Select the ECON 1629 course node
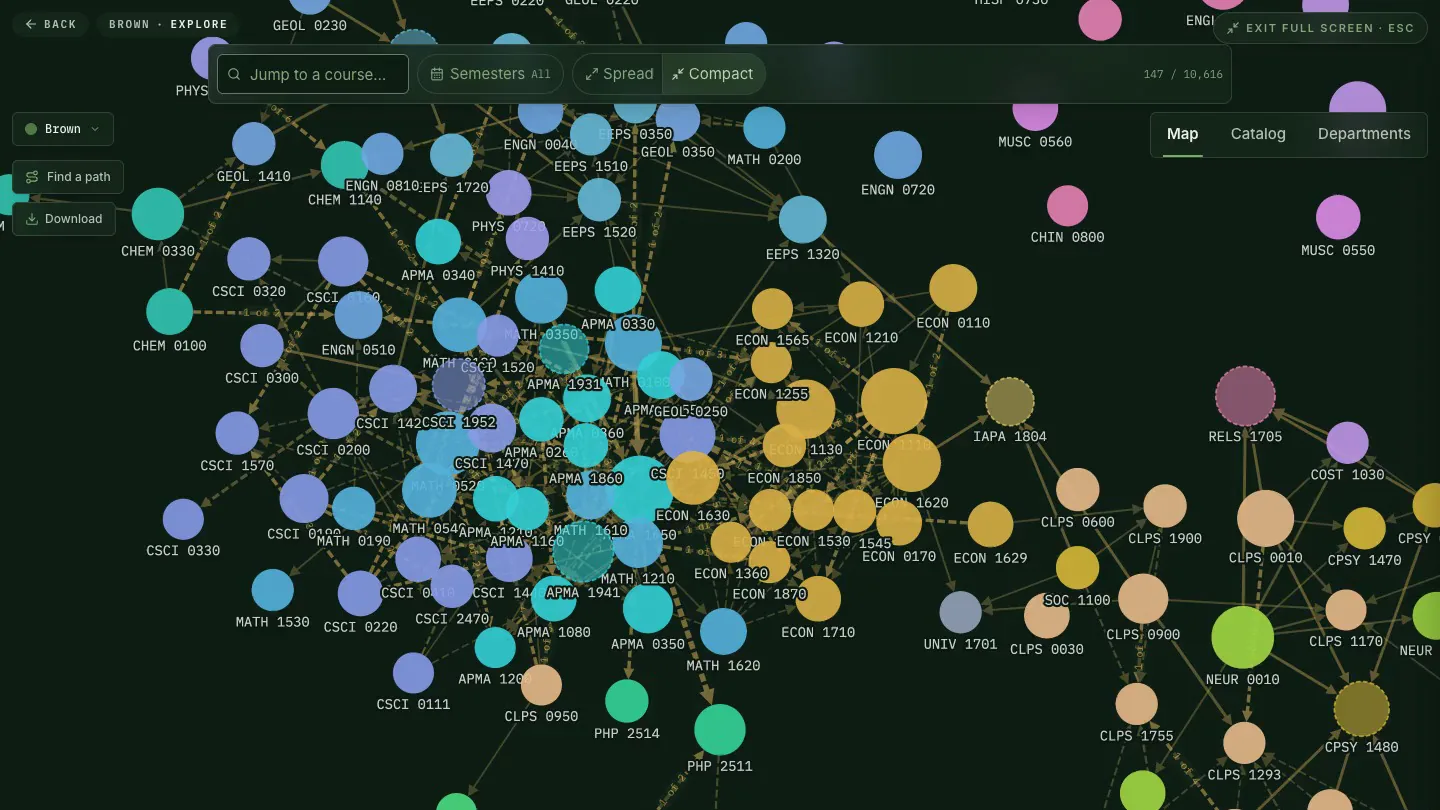Viewport: 1440px width, 810px height. tap(990, 525)
